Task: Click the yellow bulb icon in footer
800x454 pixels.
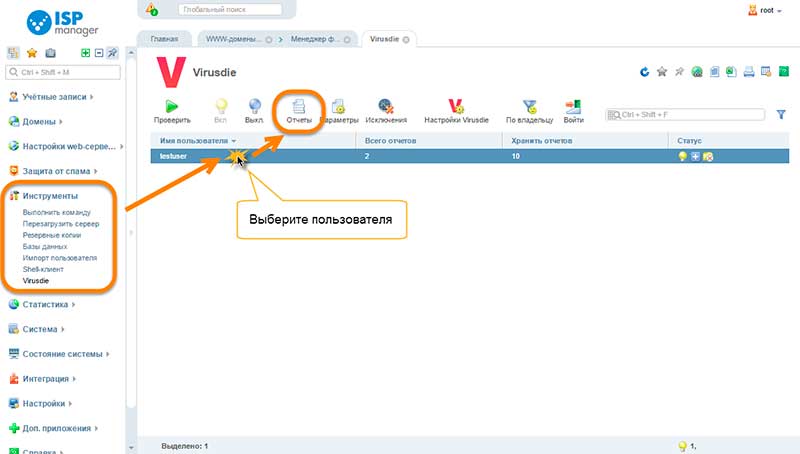Action: point(683,446)
